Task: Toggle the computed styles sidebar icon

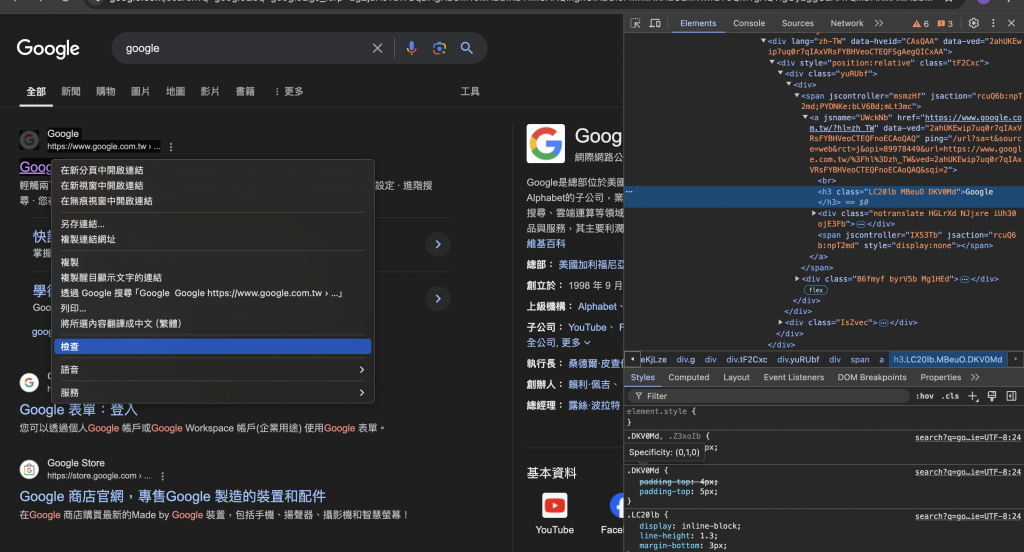Action: click(x=1012, y=396)
